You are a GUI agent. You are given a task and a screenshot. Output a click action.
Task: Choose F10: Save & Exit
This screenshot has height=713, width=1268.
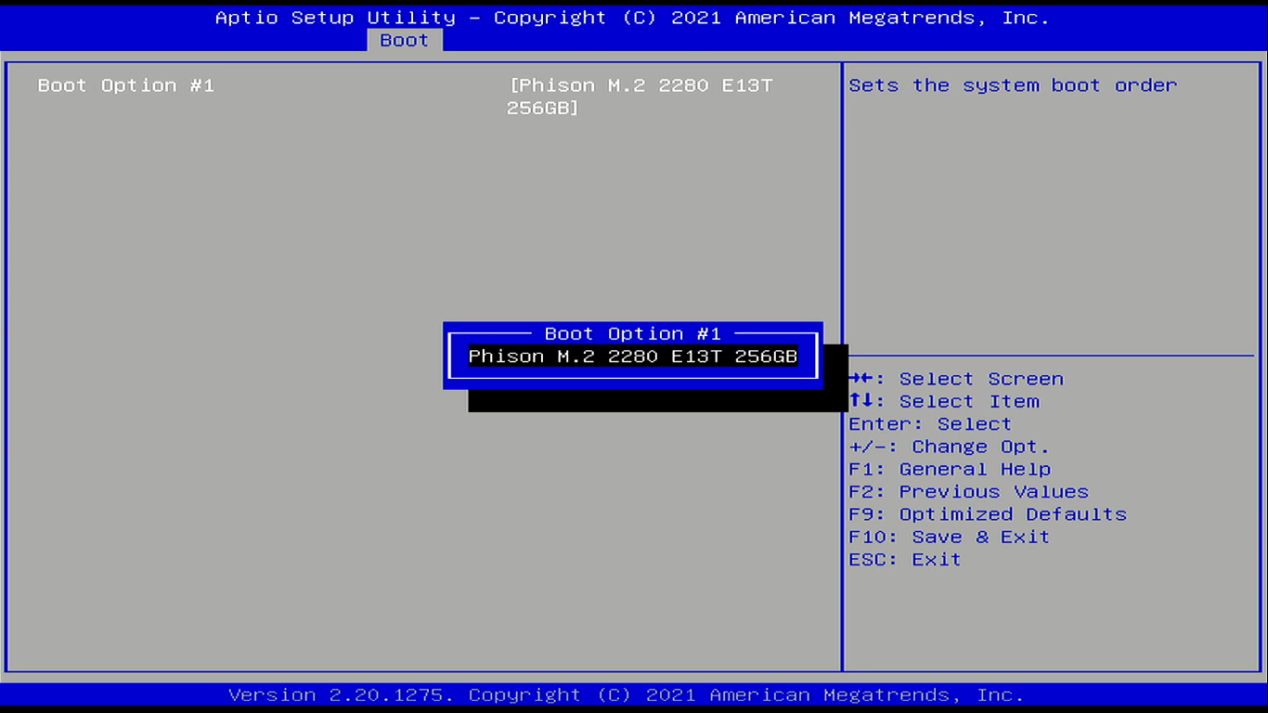[x=949, y=537]
